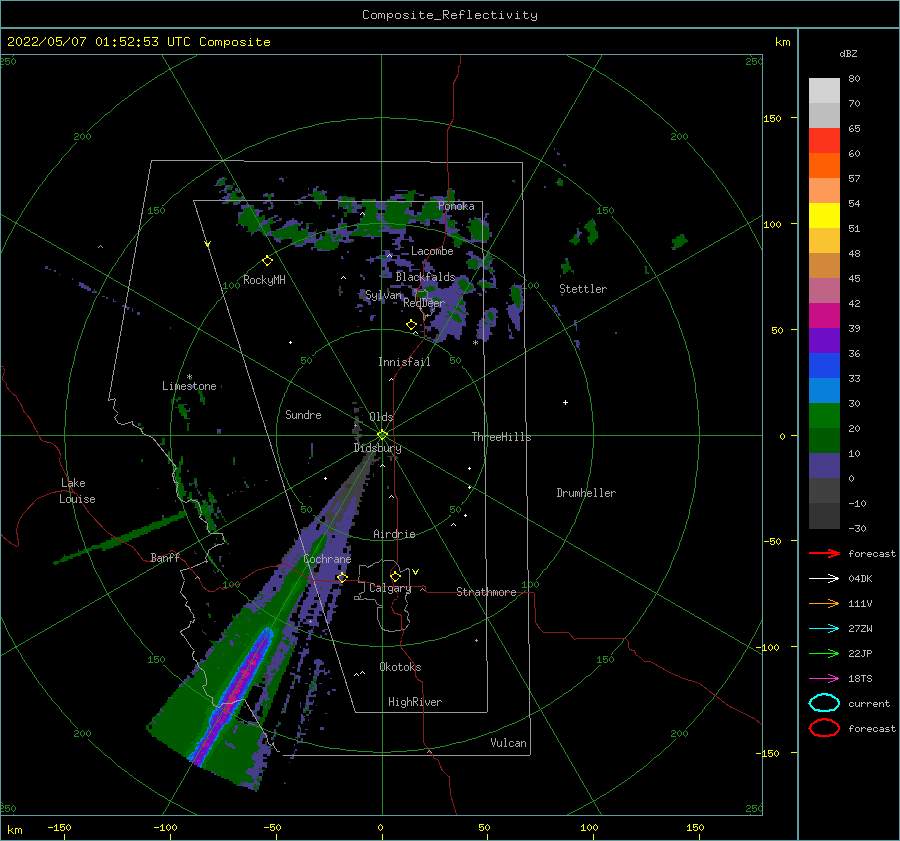Click the ThreeHills label
Screen dimensions: 900x841
(x=502, y=437)
